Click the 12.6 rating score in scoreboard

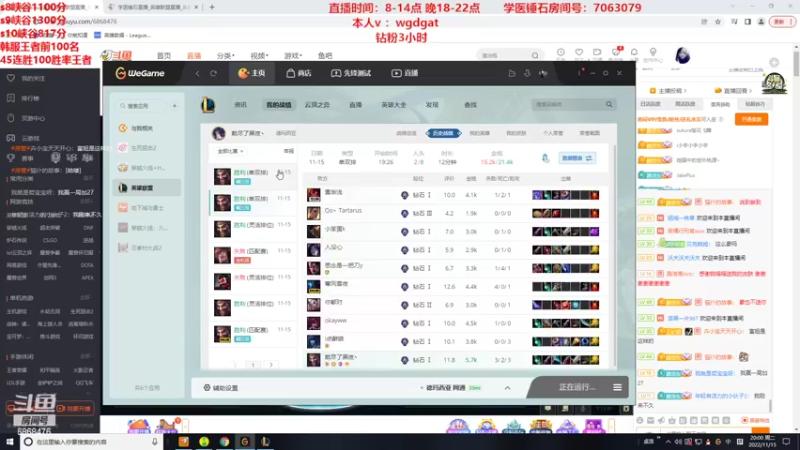click(x=449, y=287)
